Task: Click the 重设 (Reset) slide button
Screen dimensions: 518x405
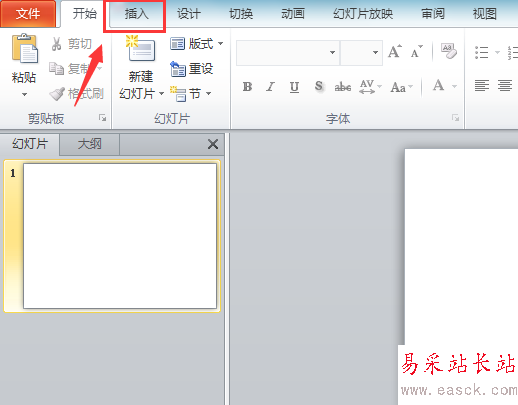Action: click(192, 69)
